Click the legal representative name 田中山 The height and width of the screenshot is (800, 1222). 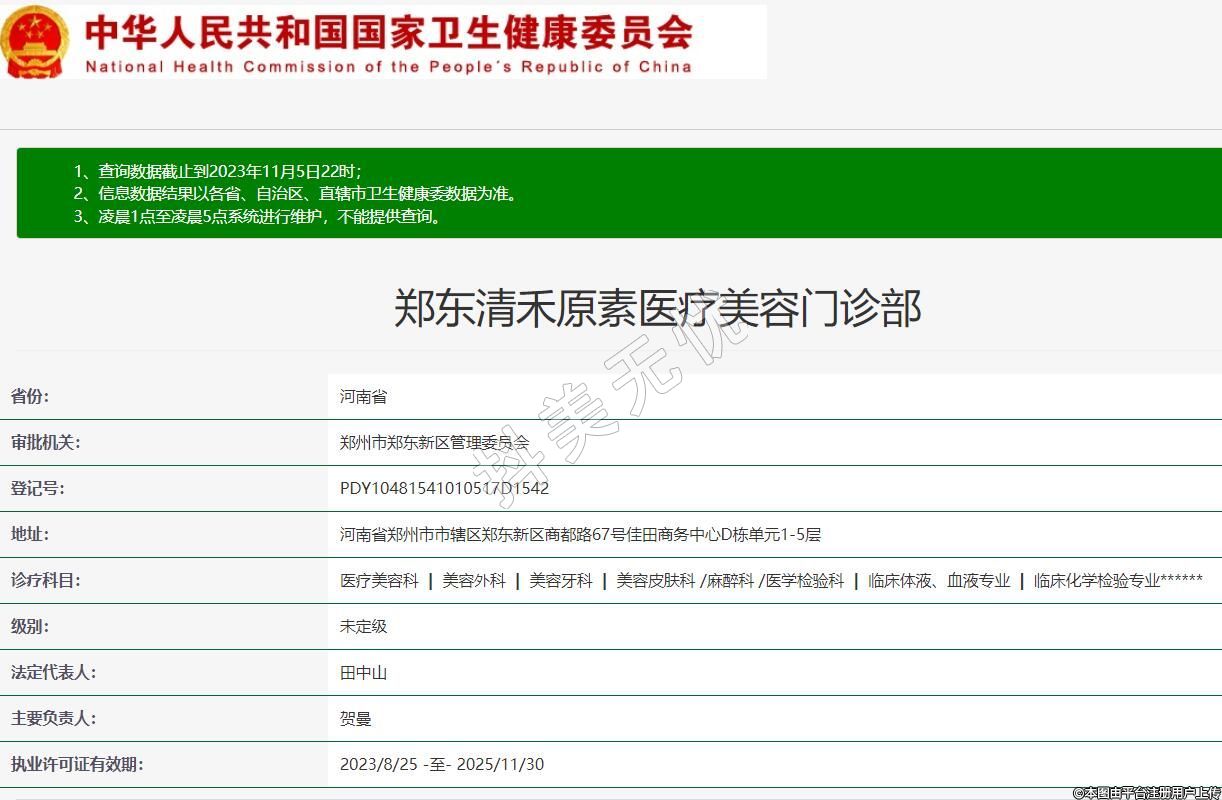coord(363,673)
